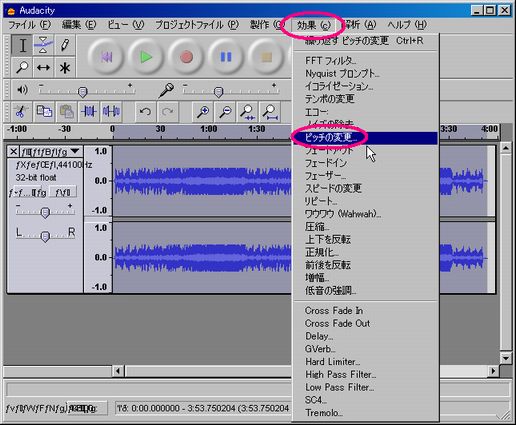Image resolution: width=516 pixels, height=425 pixels.
Task: Adjust the input volume slider
Action: coord(218,91)
